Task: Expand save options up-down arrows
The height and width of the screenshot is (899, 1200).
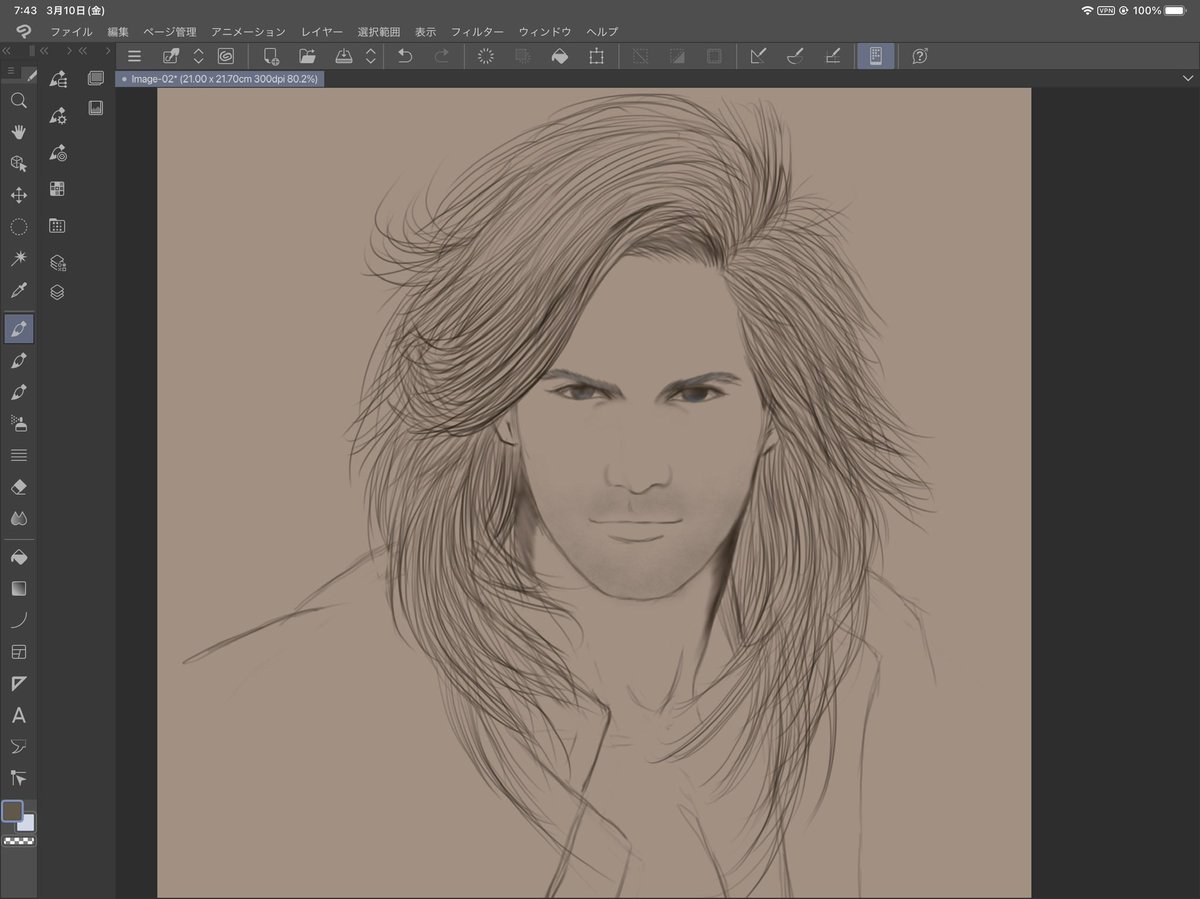Action: coord(371,56)
